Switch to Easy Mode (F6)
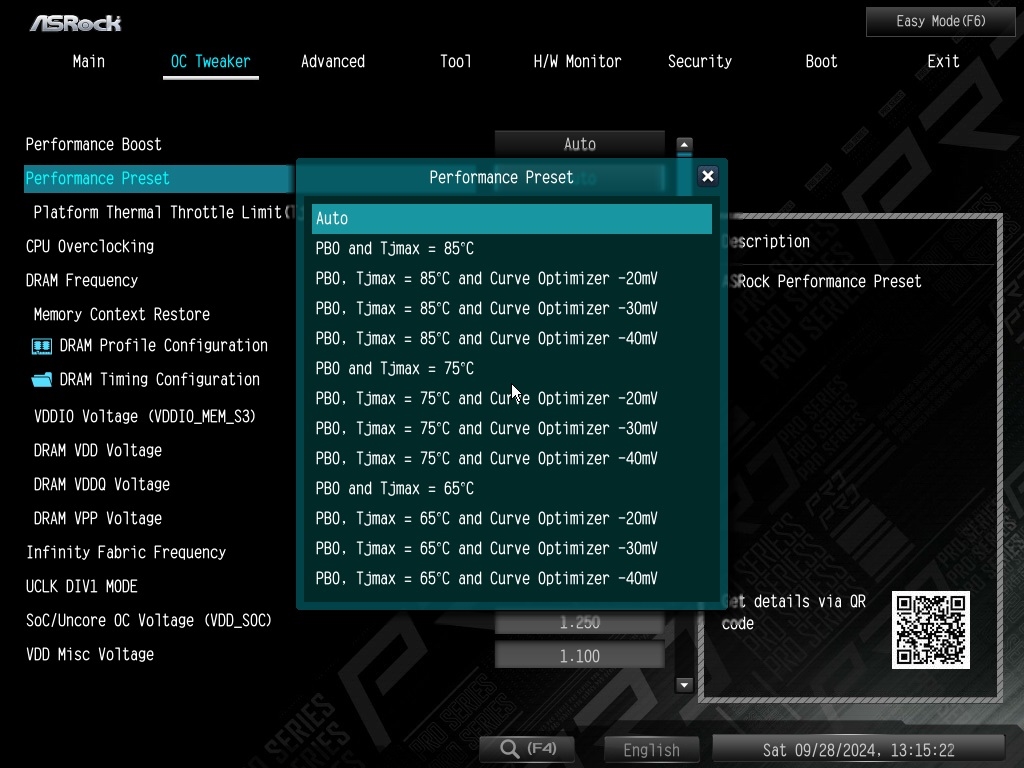Viewport: 1024px width, 768px height. click(x=940, y=22)
